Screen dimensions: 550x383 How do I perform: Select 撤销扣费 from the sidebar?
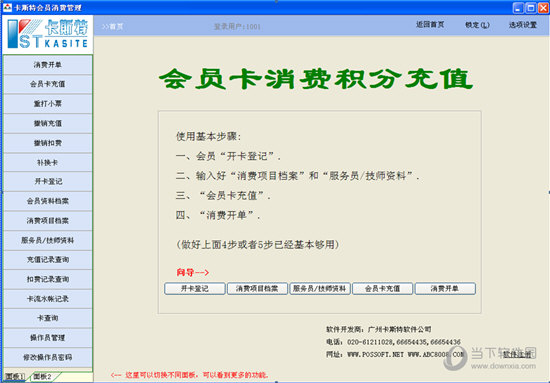pos(48,143)
